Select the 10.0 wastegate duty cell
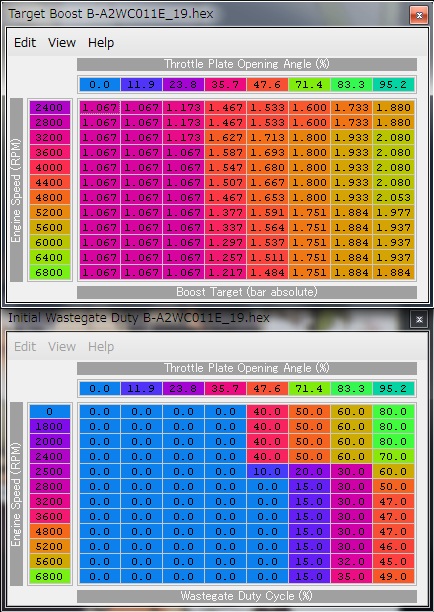 click(x=267, y=471)
